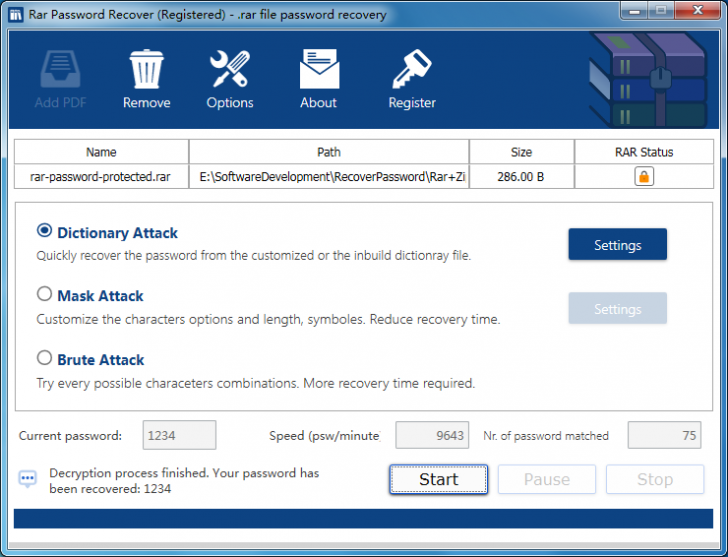Viewport: 728px width, 557px height.
Task: Click the 'Speed (psw/minute' label
Action: coord(325,435)
